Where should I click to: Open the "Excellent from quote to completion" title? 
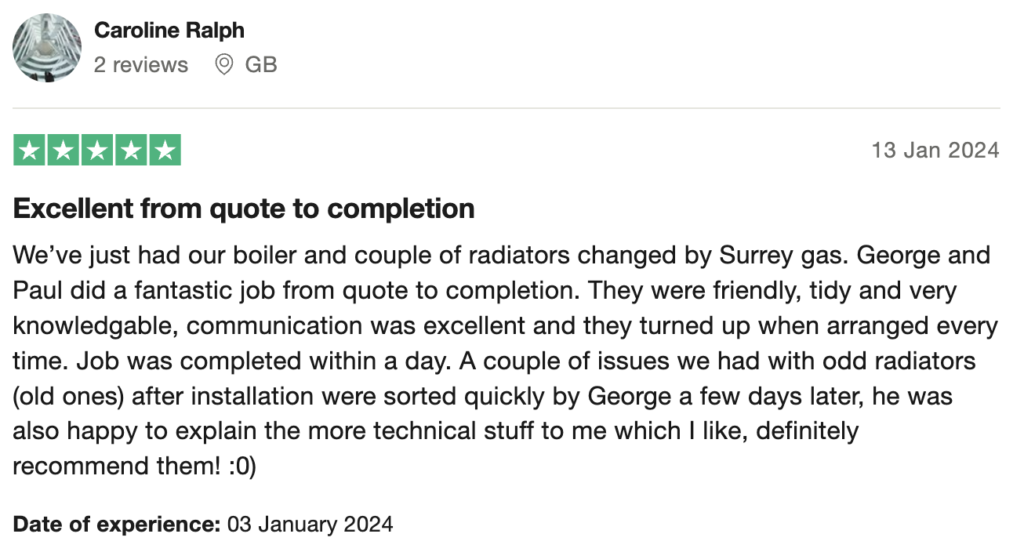click(x=243, y=209)
